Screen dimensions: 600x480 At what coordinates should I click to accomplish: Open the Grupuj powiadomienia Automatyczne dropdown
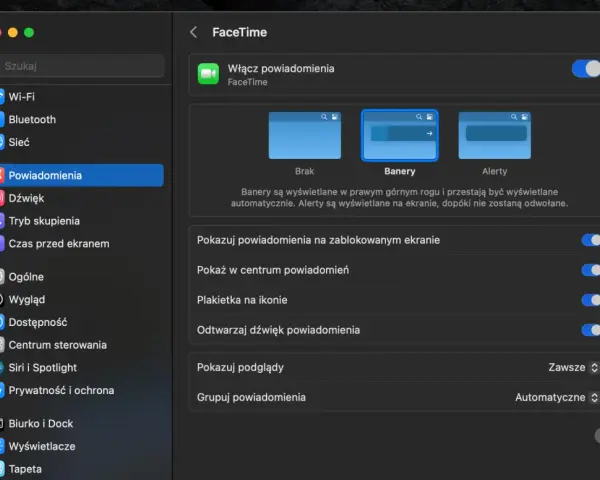pyautogui.click(x=556, y=397)
